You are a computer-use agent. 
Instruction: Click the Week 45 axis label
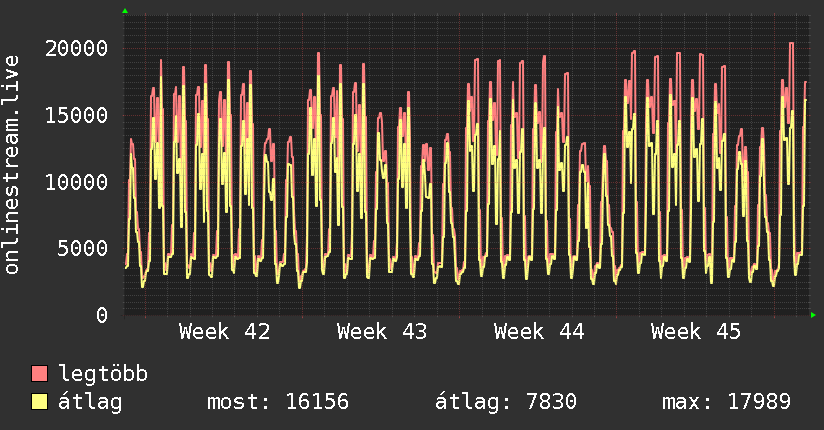click(x=696, y=332)
